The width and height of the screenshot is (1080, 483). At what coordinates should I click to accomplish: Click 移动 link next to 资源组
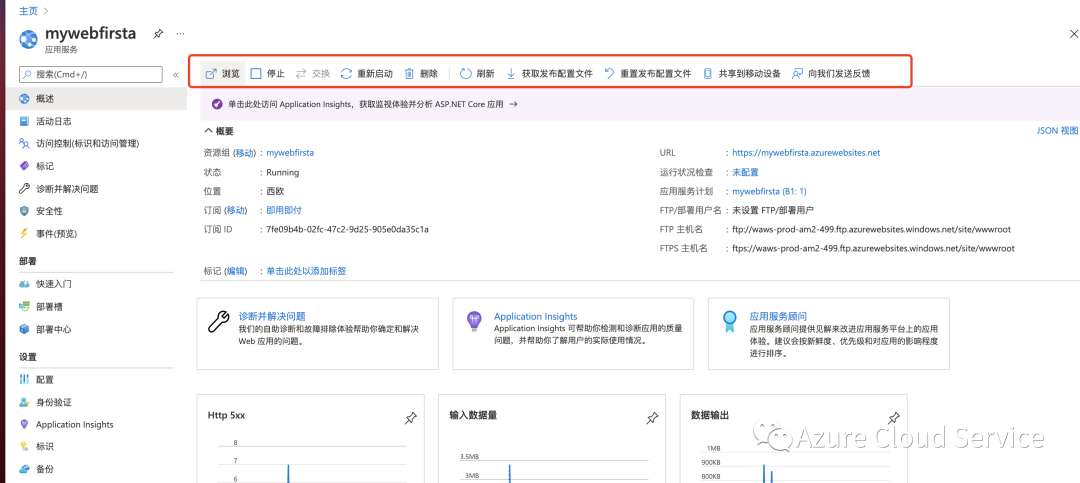point(245,153)
